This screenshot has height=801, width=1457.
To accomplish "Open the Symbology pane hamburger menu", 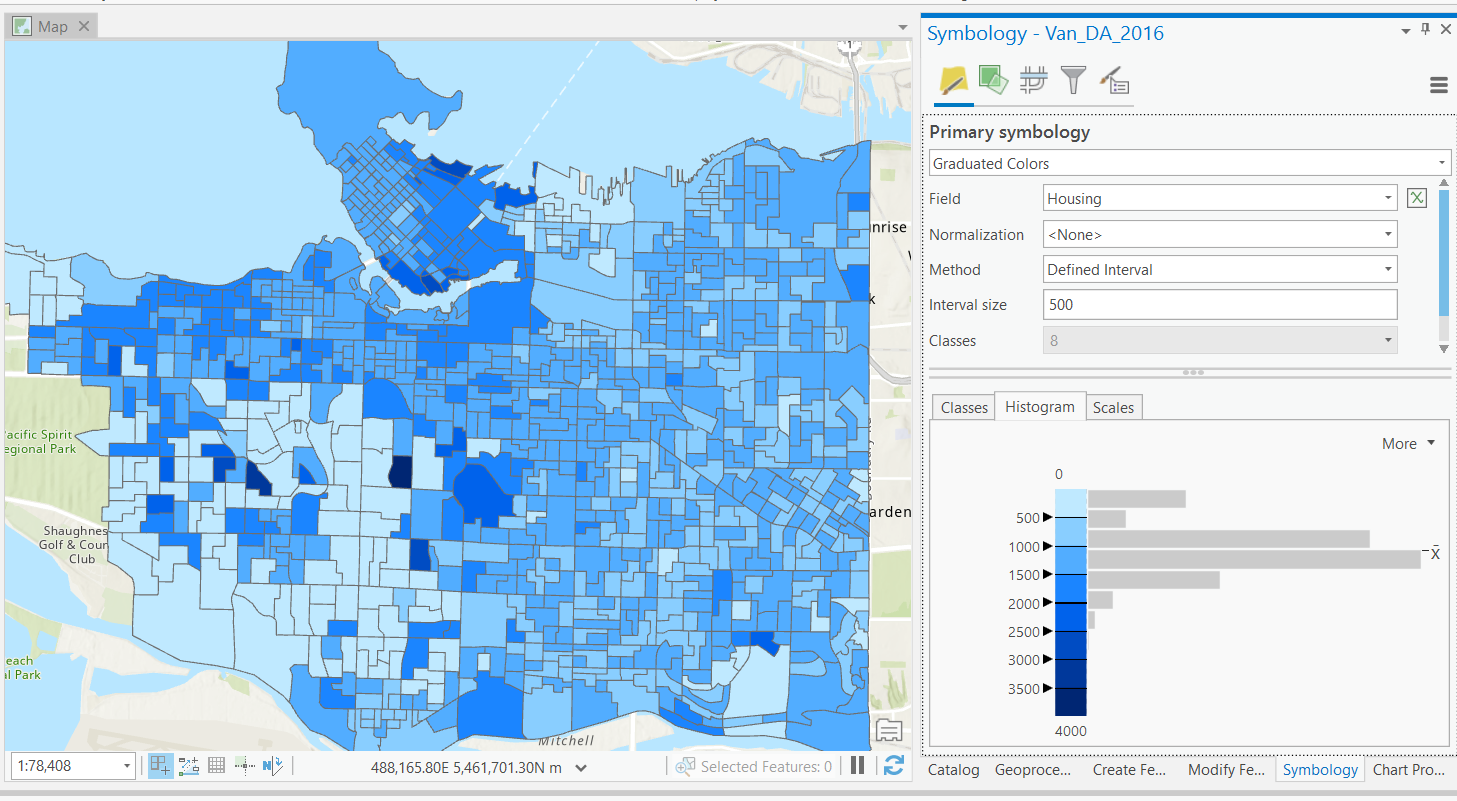I will pyautogui.click(x=1438, y=86).
